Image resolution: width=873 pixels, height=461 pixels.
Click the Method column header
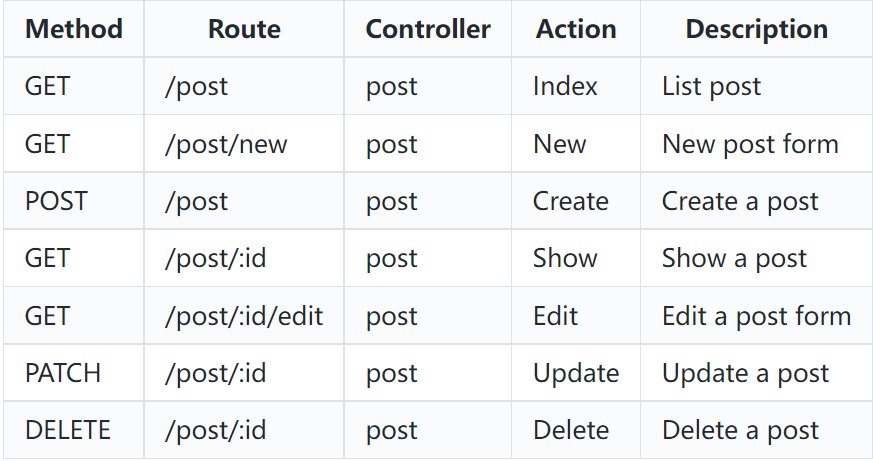[74, 29]
